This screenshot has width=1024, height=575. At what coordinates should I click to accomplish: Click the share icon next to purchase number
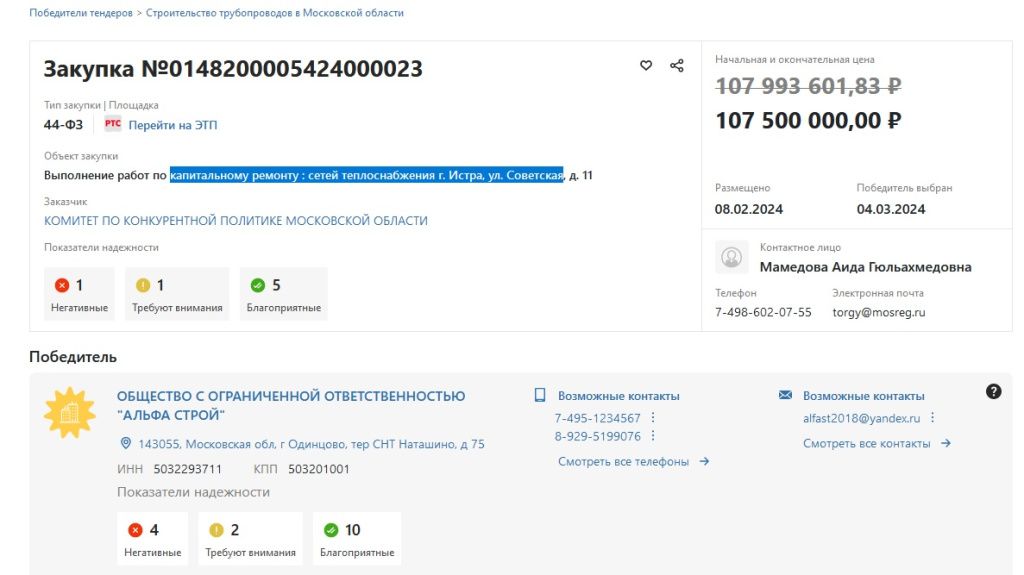[x=677, y=66]
